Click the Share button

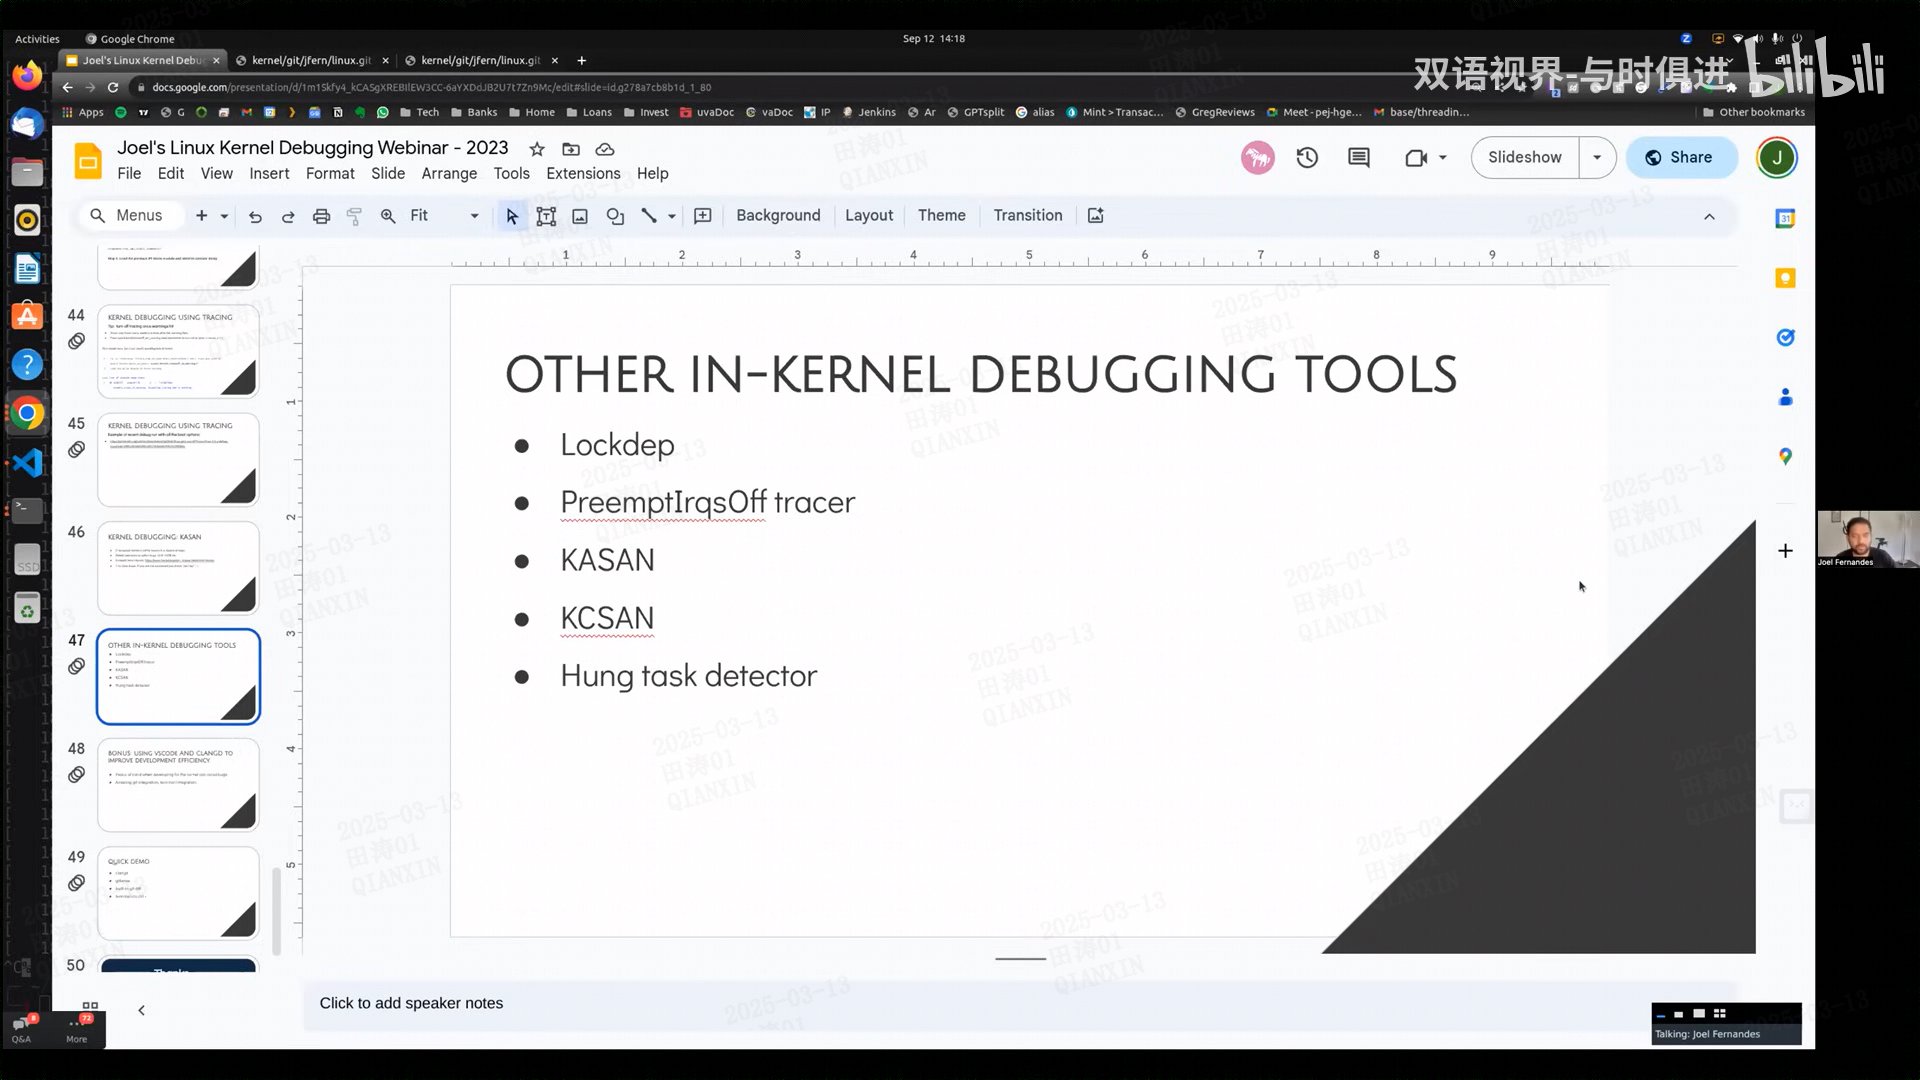[1680, 158]
